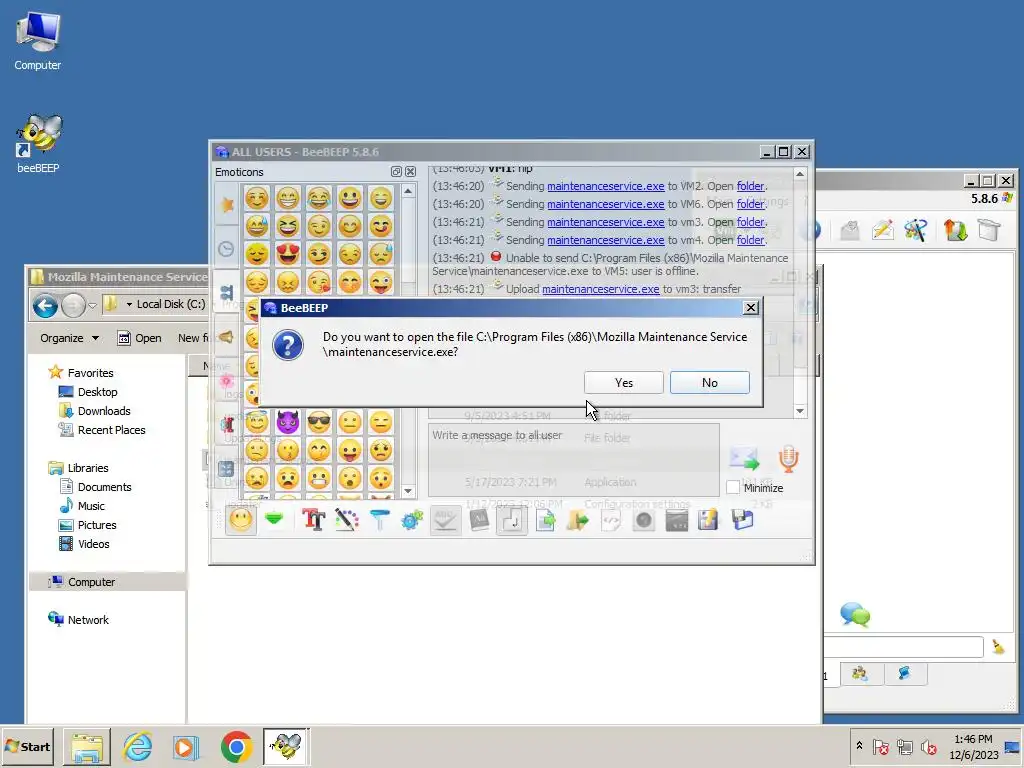Viewport: 1024px width, 768px height.
Task: Open Google Chrome from the taskbar
Action: pos(236,747)
